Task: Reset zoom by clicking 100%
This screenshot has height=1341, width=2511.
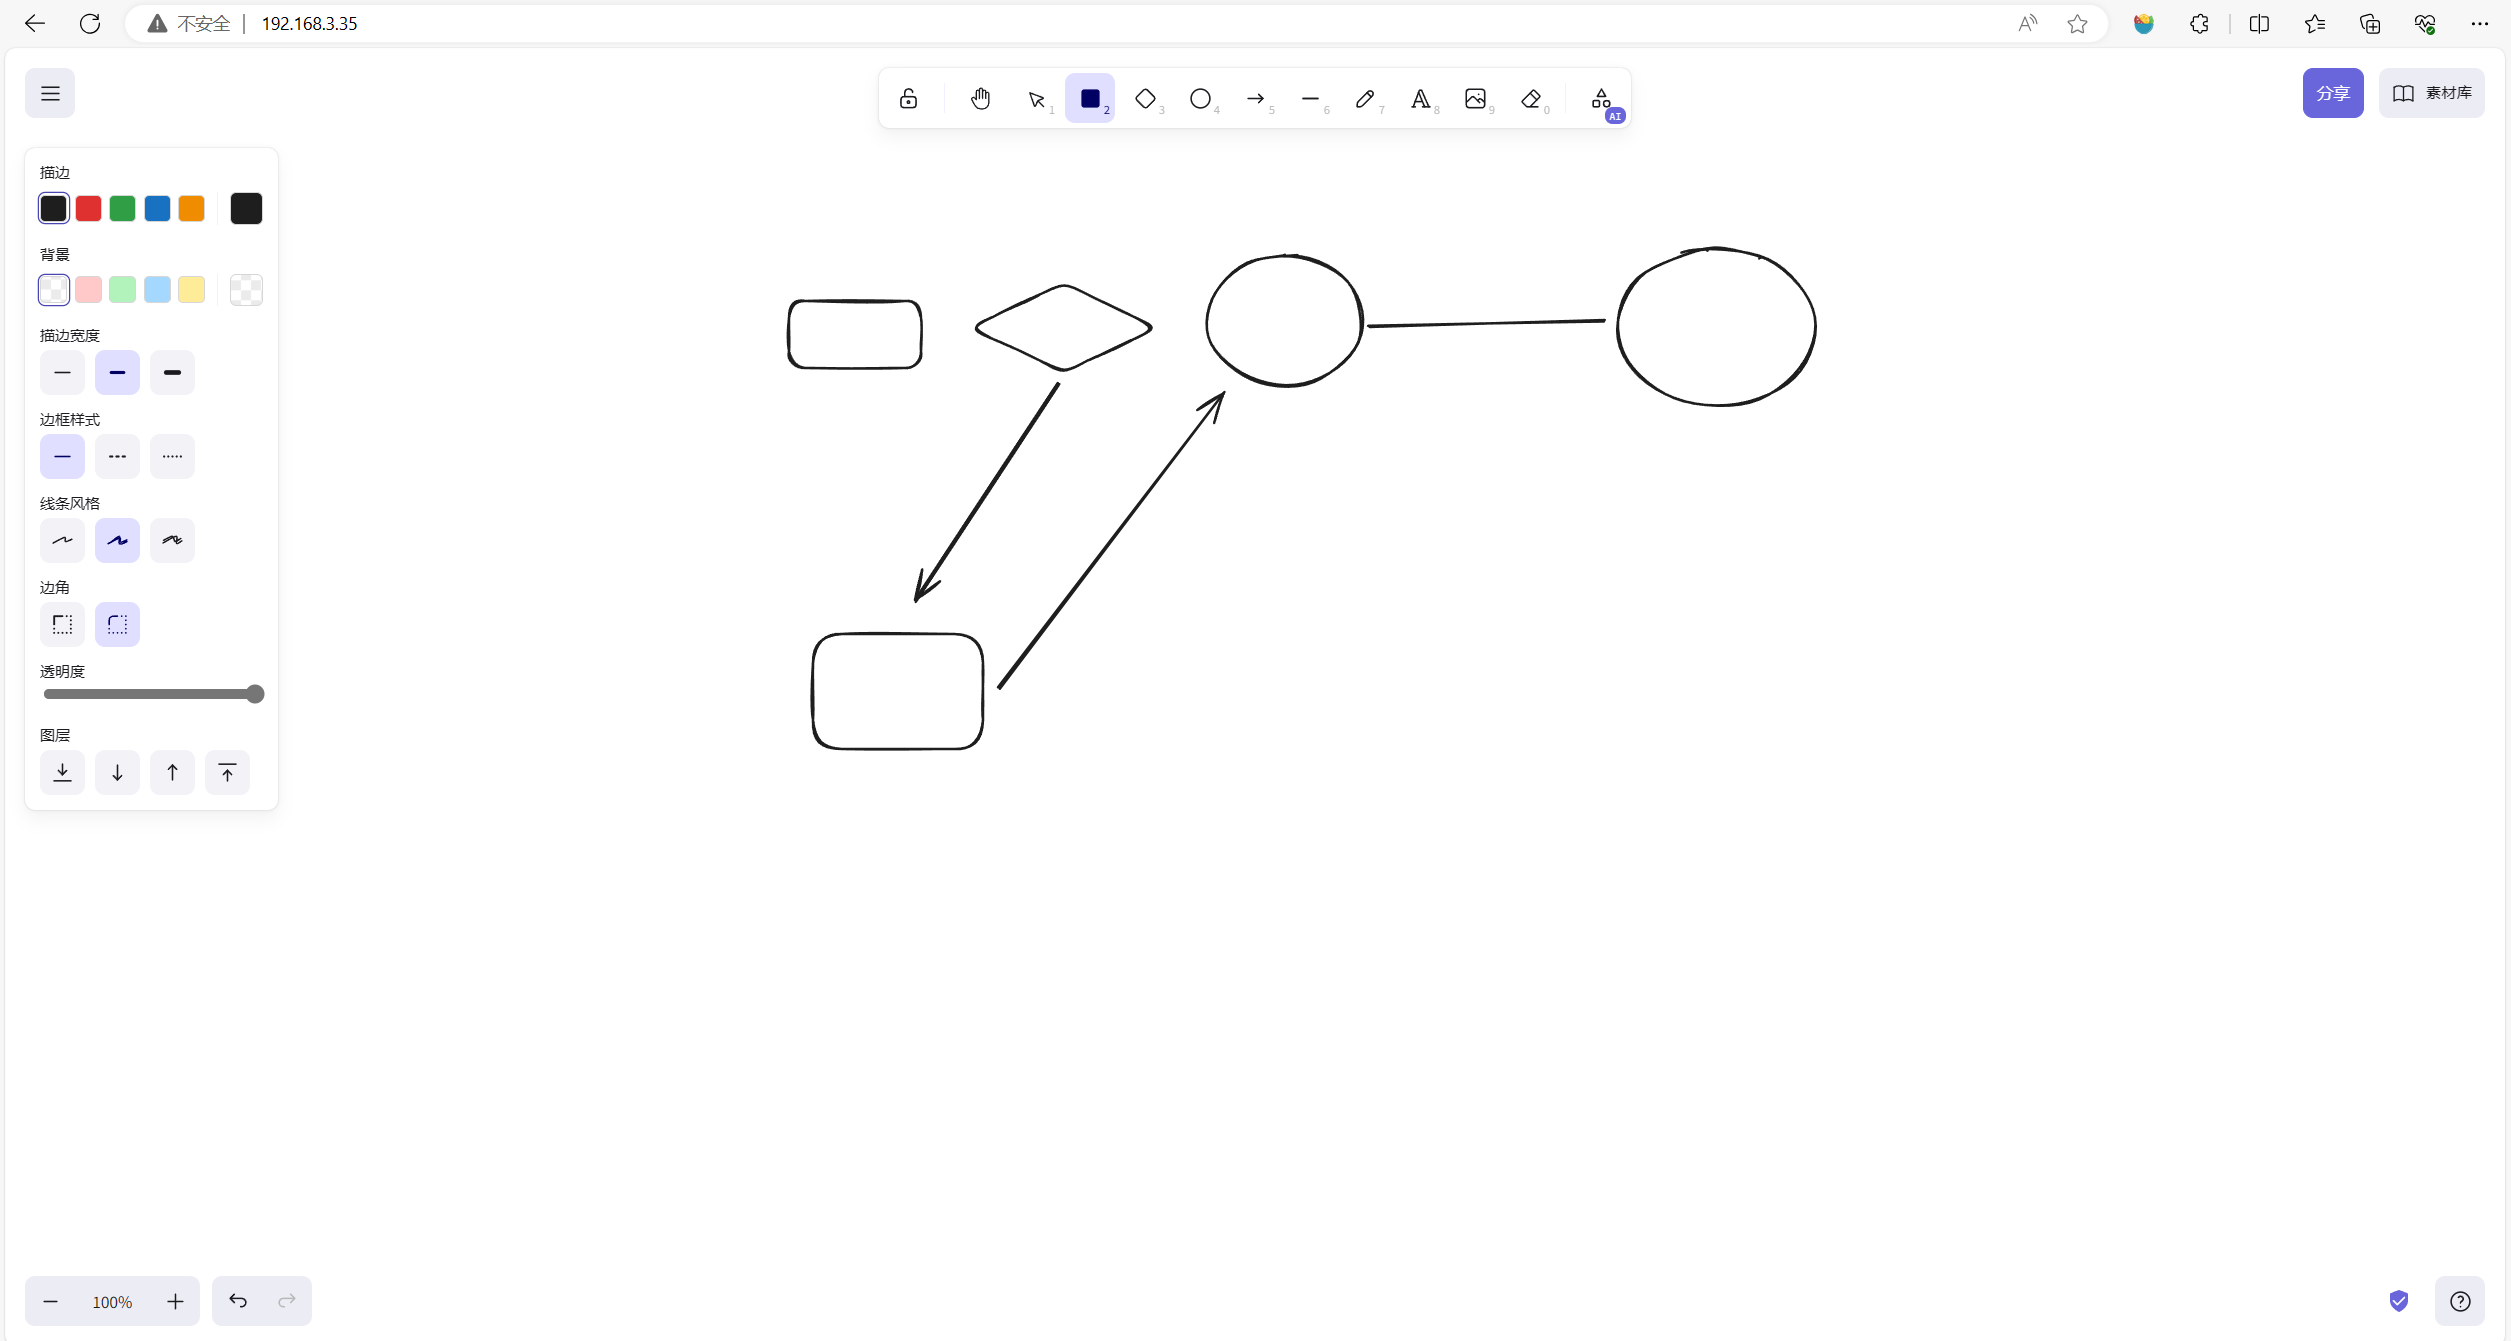Action: 112,1301
